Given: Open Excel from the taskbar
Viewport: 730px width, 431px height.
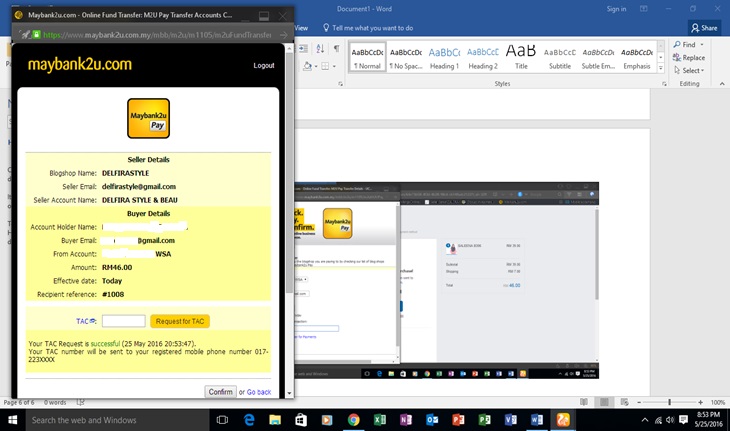Looking at the screenshot, I should click(x=379, y=420).
